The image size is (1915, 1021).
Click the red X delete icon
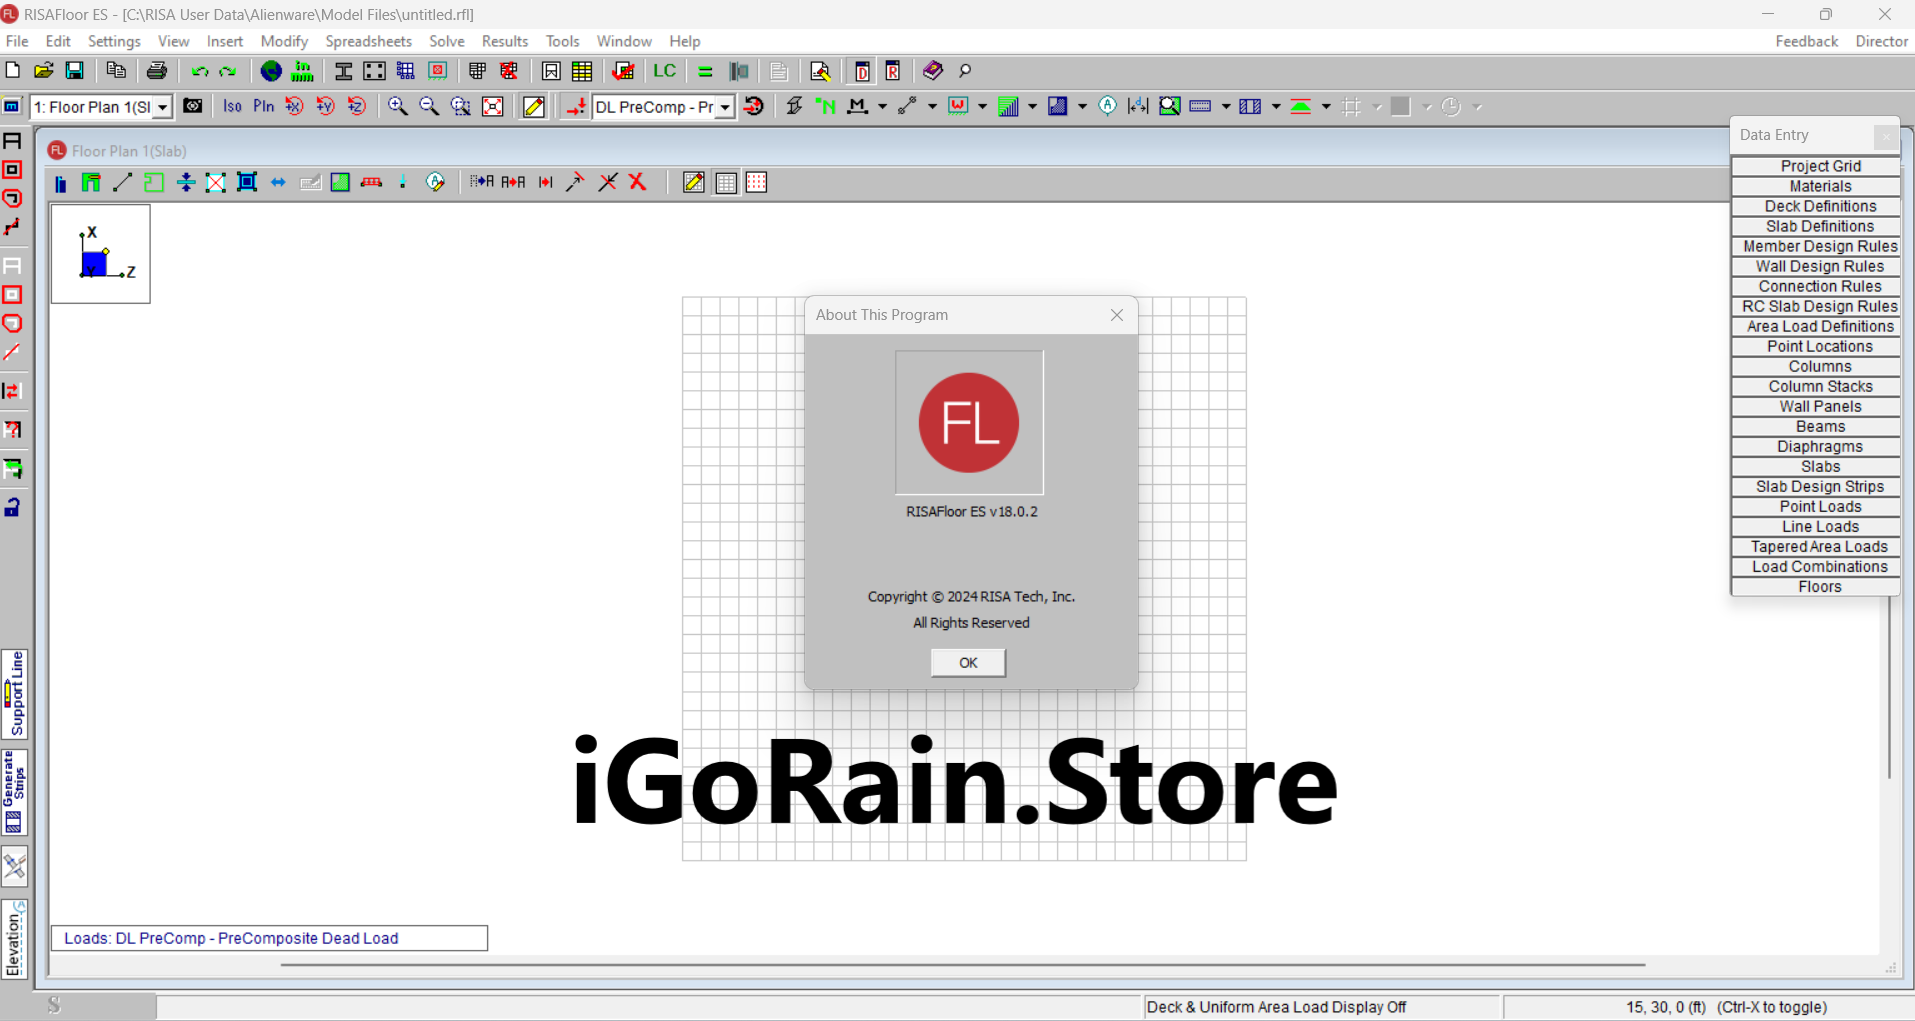click(638, 182)
